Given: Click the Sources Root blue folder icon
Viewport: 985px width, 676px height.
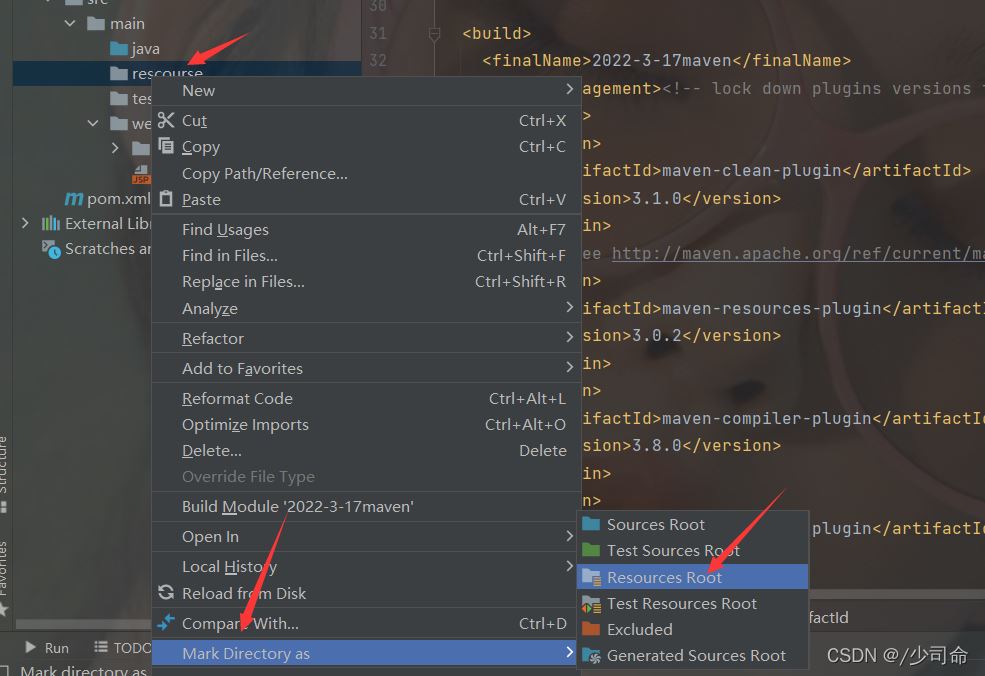Looking at the screenshot, I should pos(591,524).
